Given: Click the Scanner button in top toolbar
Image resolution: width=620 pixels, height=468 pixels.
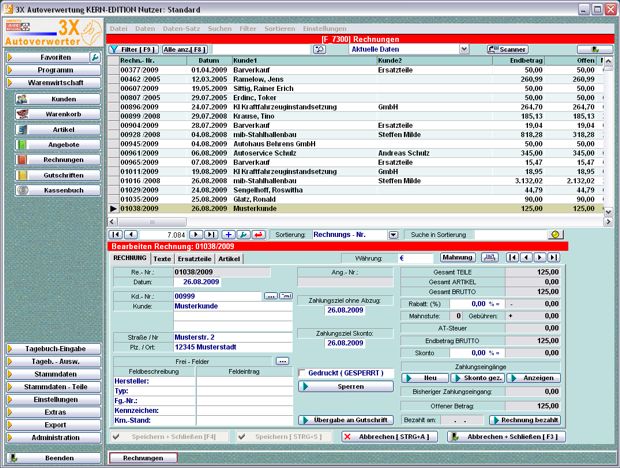Looking at the screenshot, I should point(507,49).
